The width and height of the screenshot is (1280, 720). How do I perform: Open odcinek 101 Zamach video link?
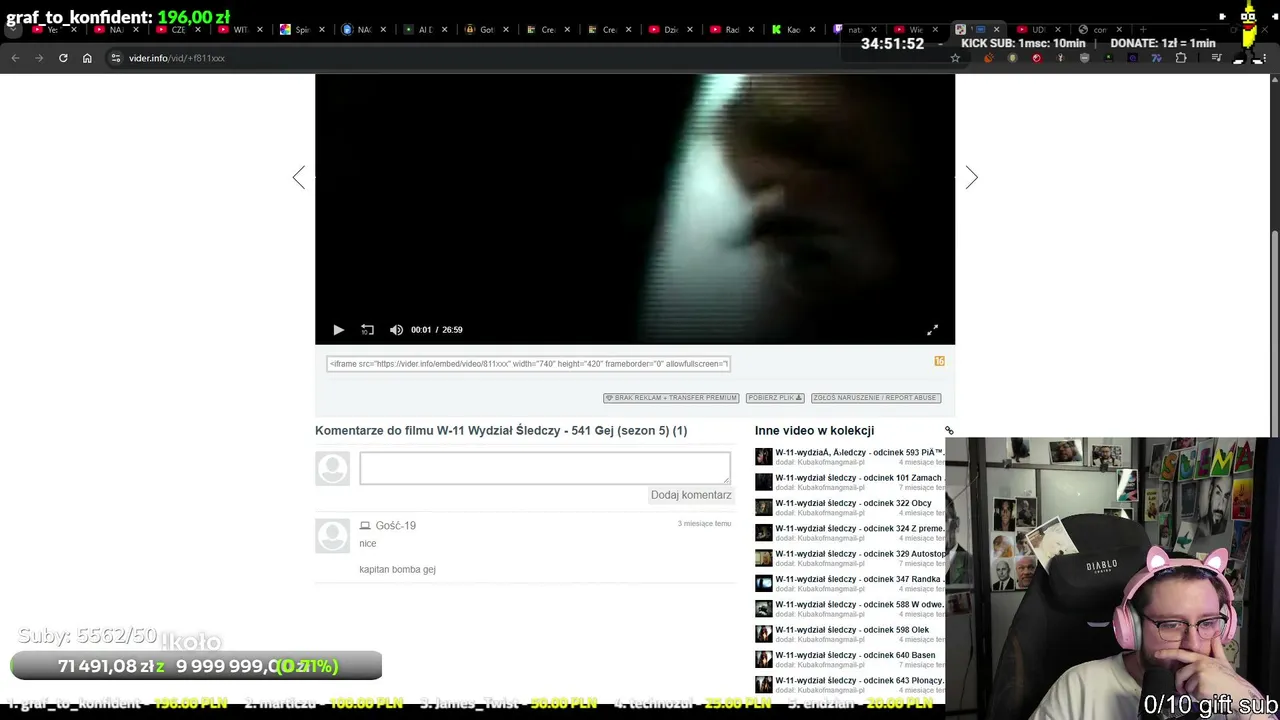tap(859, 478)
